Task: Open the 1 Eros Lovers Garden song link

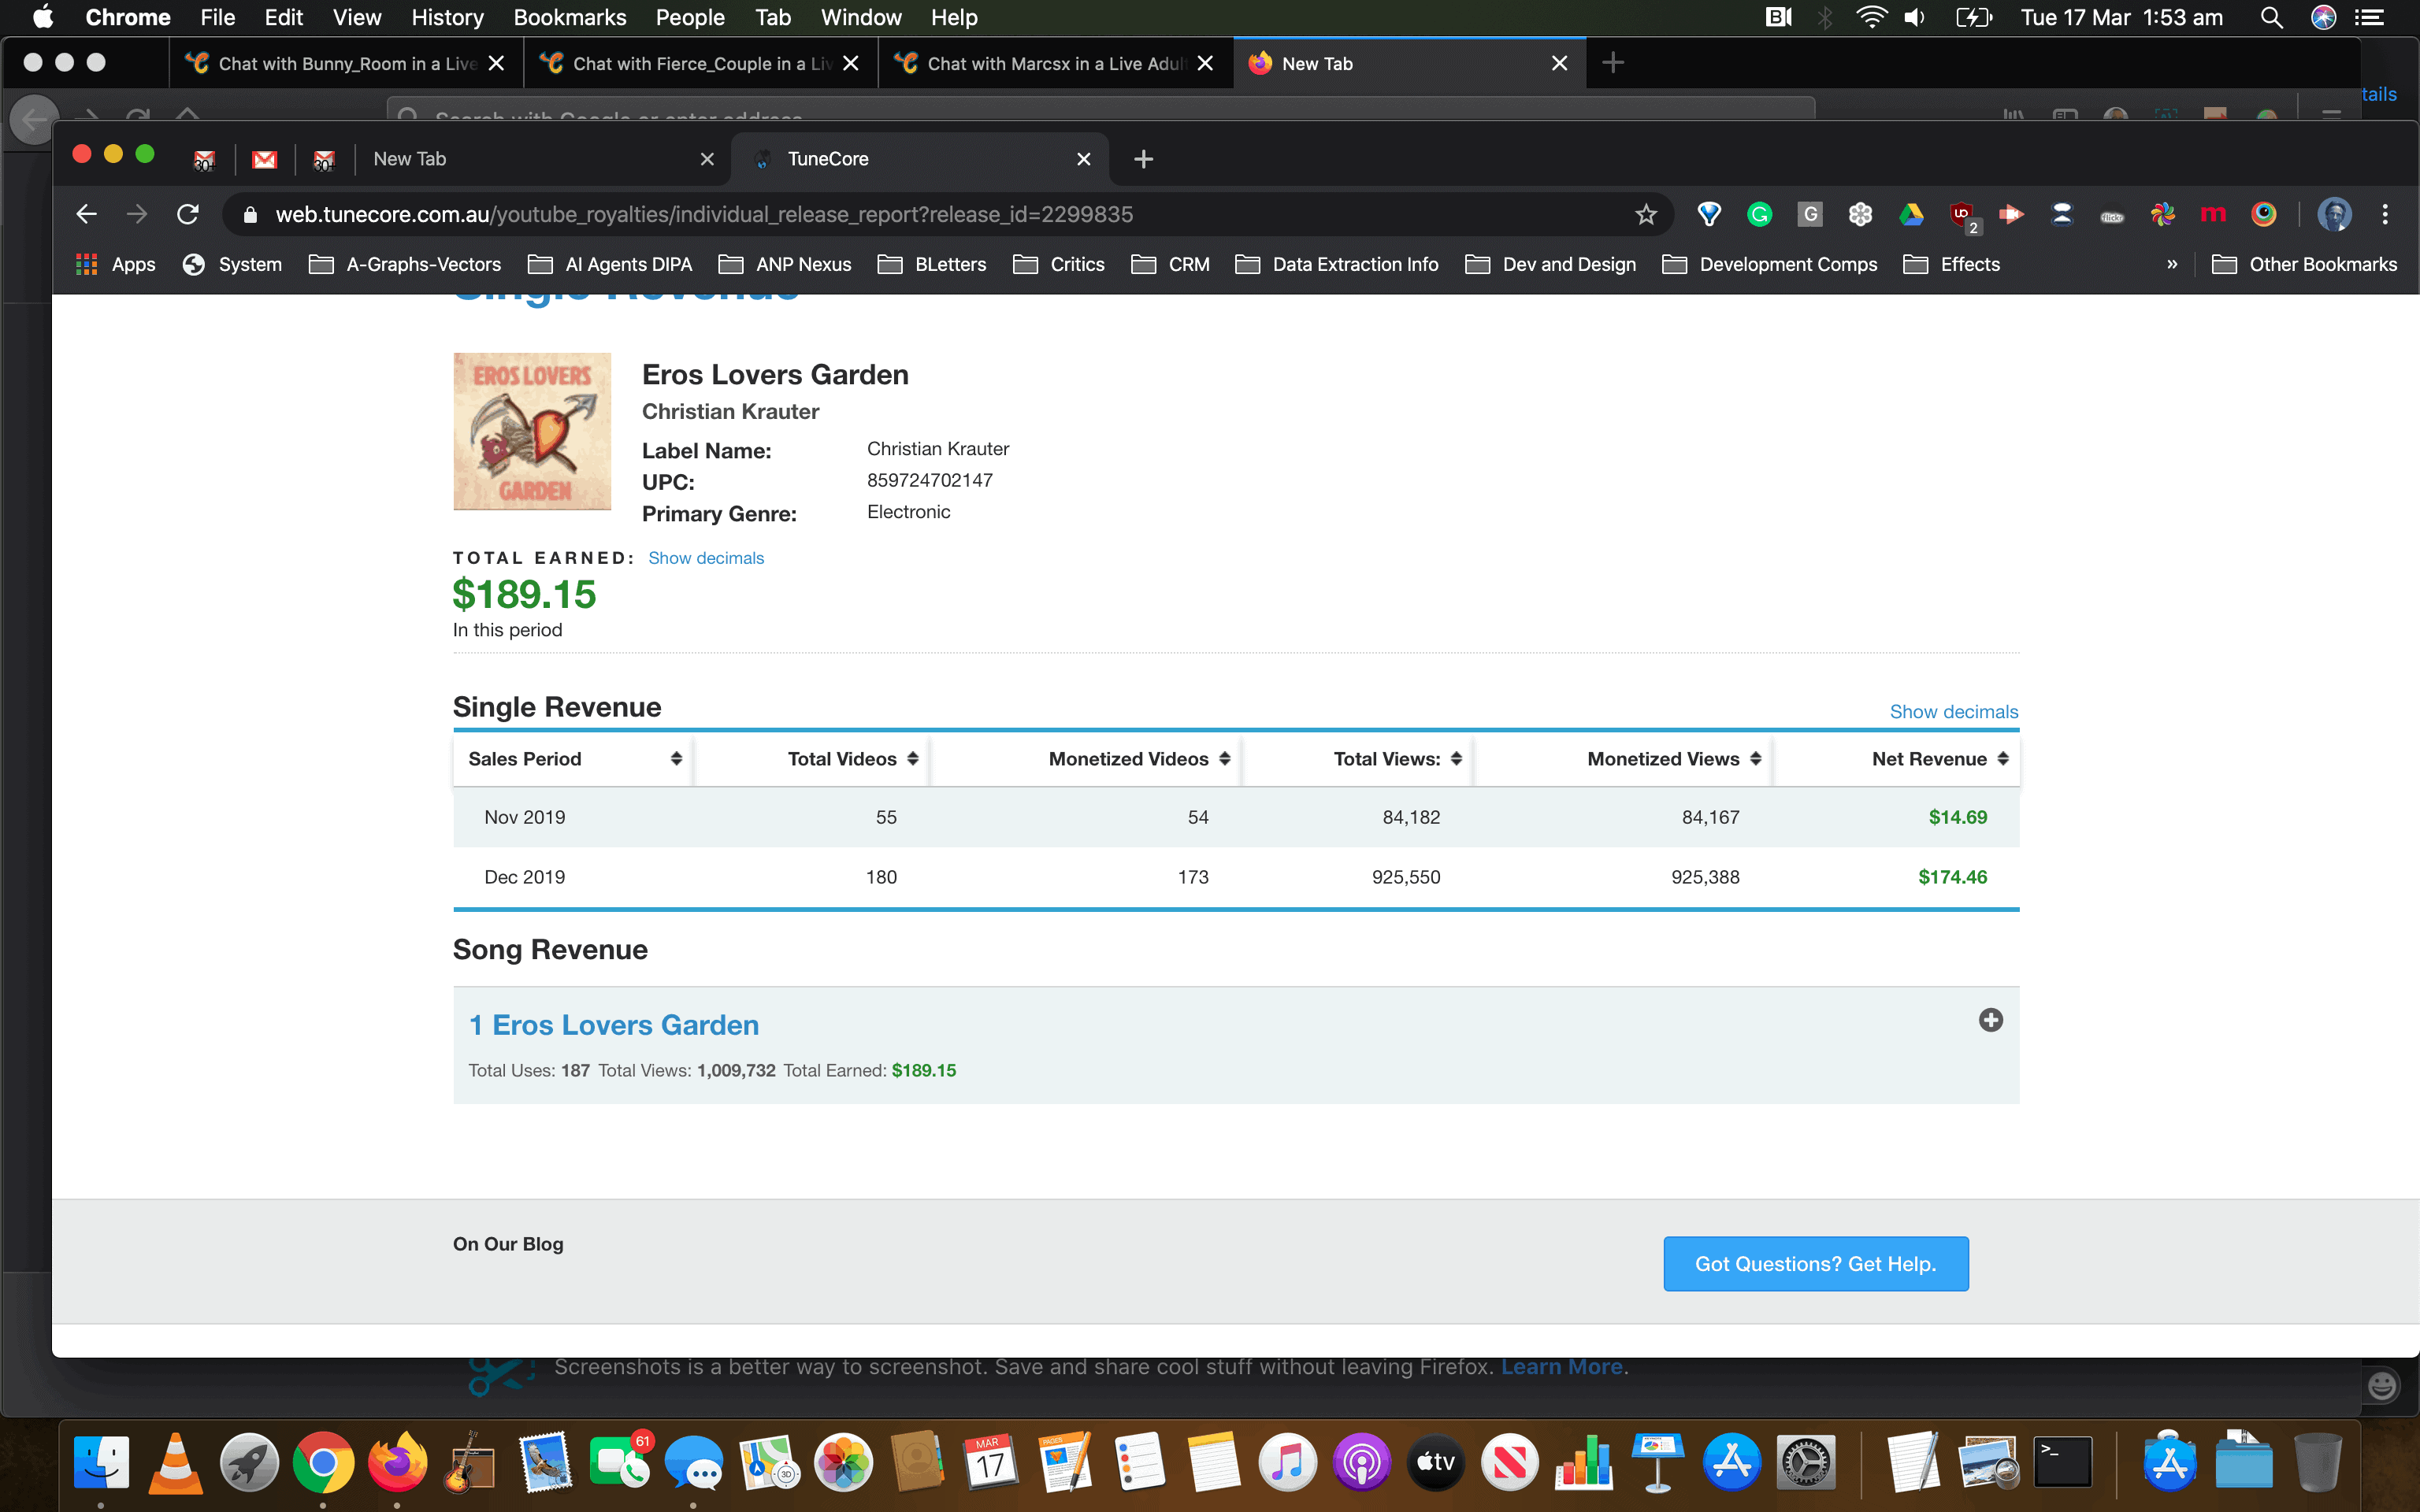Action: coord(614,1025)
